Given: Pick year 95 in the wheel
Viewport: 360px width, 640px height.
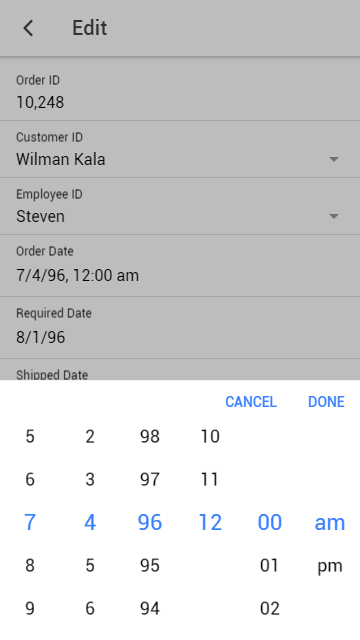Looking at the screenshot, I should [150, 566].
